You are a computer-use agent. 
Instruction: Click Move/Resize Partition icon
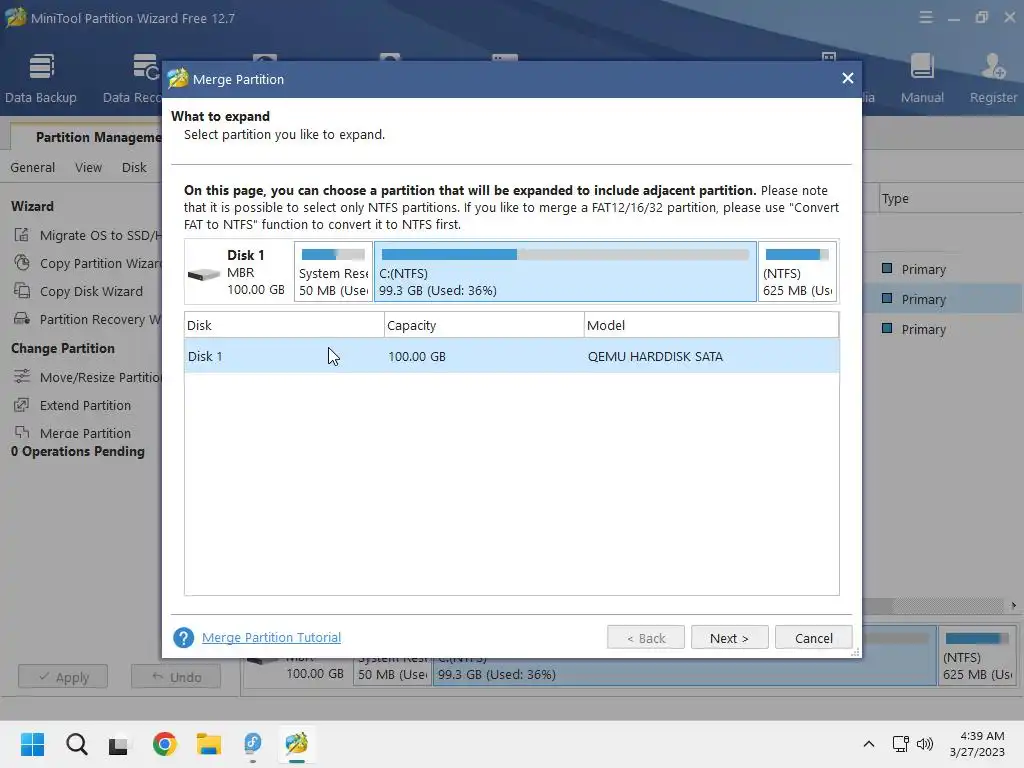coord(22,377)
